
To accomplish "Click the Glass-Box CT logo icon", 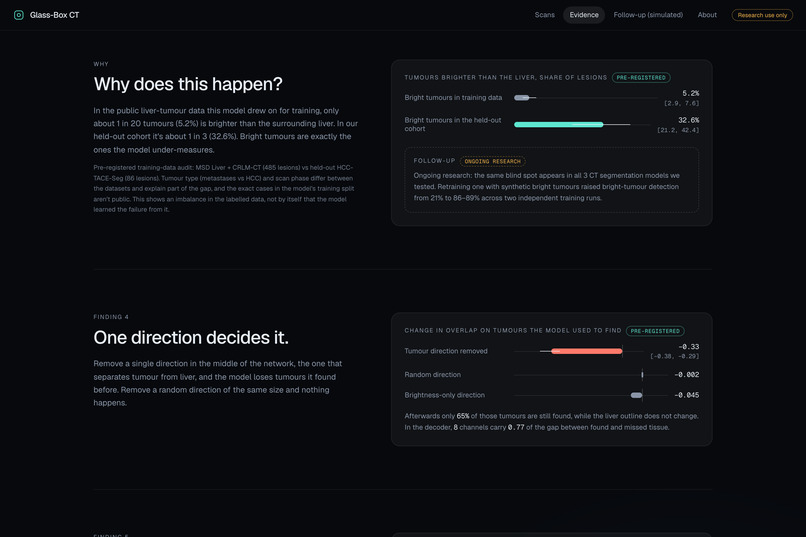I will [19, 15].
